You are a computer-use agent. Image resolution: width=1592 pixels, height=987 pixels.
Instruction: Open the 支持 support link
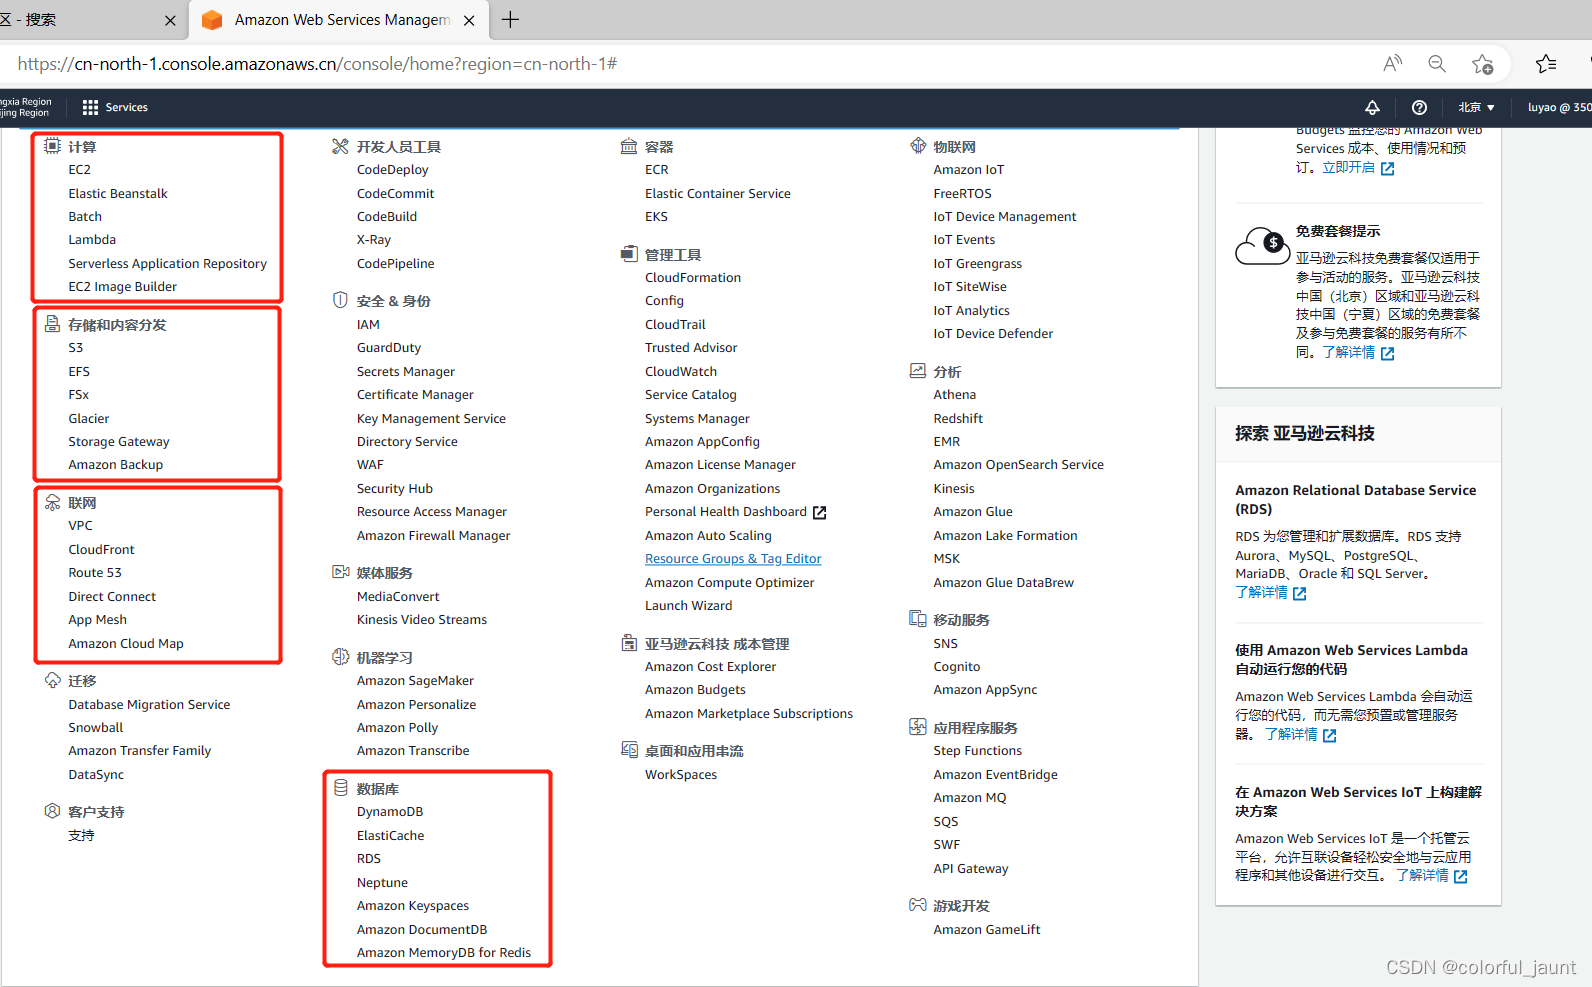(81, 836)
